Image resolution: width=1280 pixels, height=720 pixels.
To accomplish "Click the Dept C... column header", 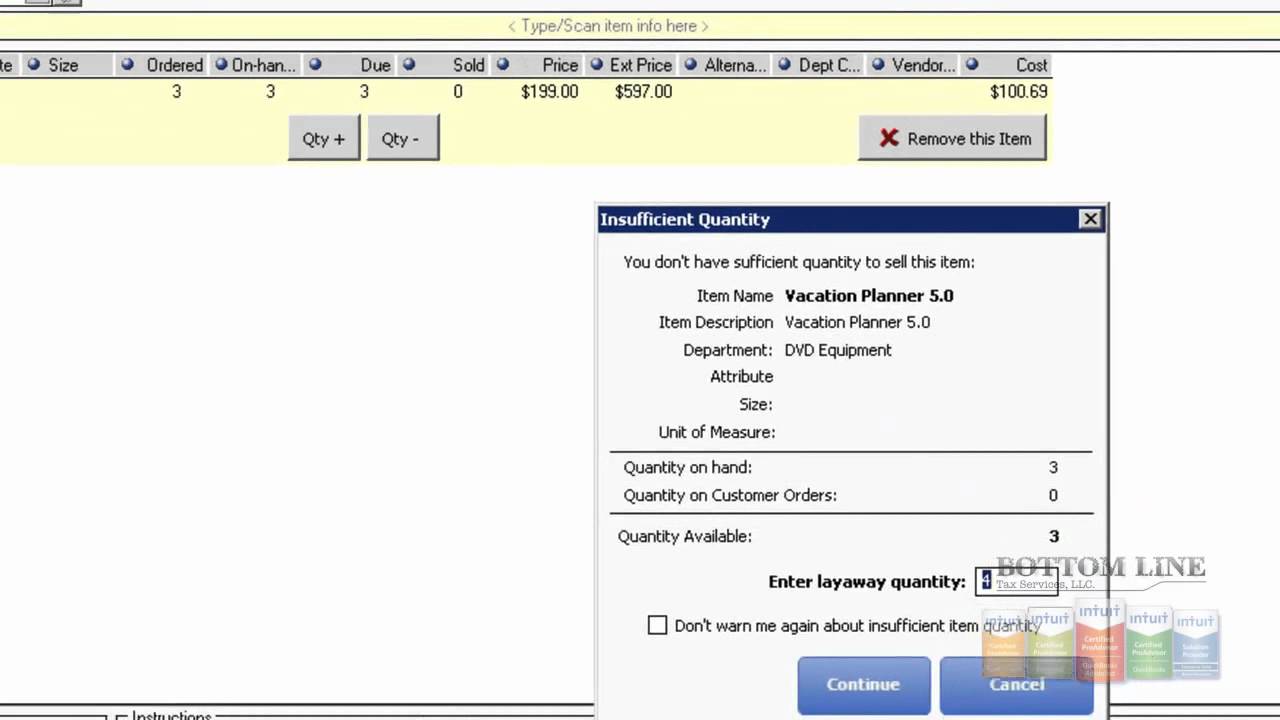I will pos(819,65).
